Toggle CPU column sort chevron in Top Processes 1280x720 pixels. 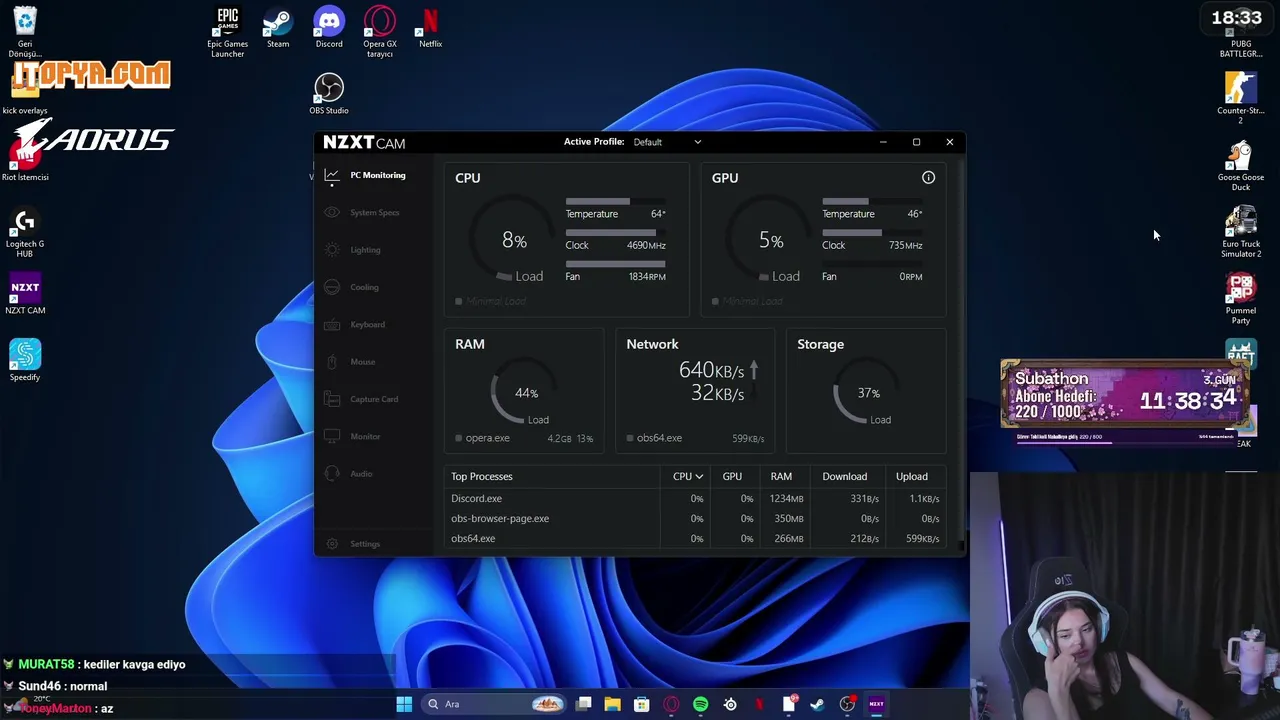point(699,477)
